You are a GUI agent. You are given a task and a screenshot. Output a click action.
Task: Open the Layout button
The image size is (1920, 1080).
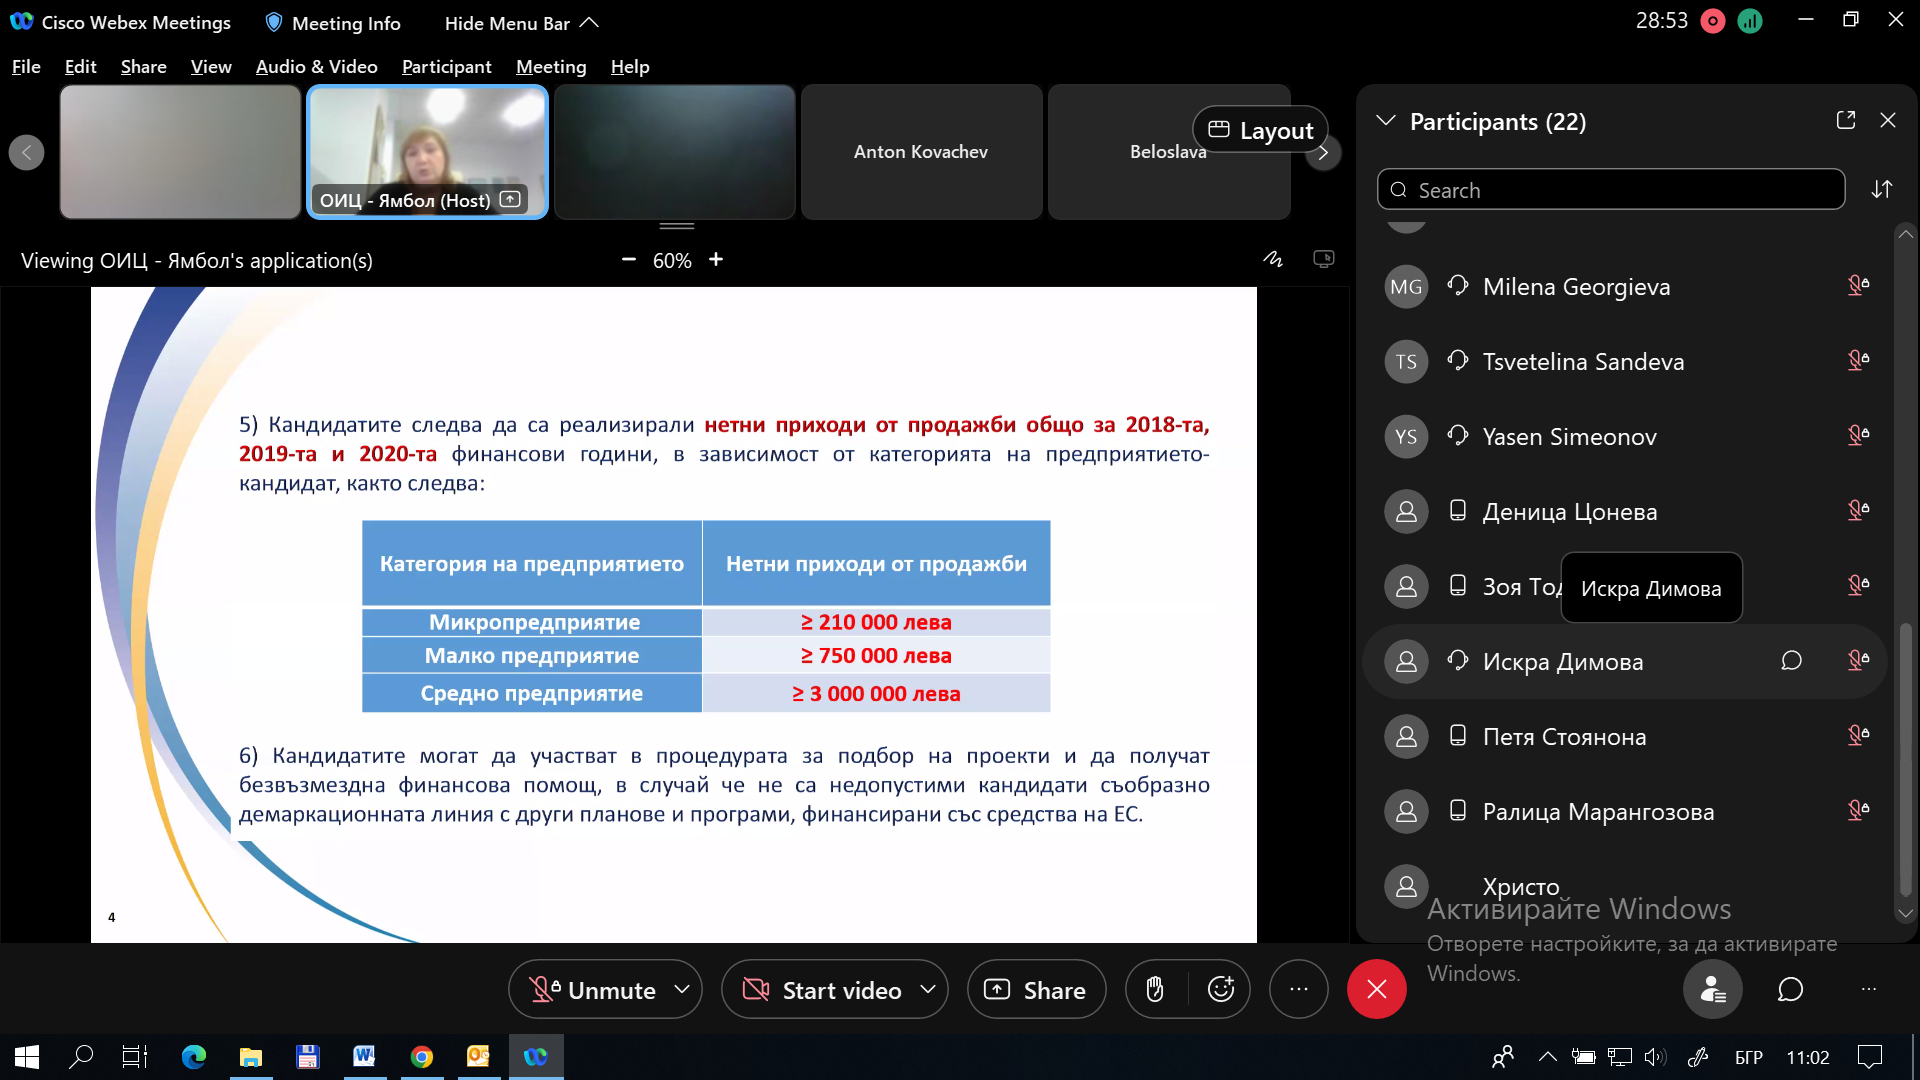1260,130
